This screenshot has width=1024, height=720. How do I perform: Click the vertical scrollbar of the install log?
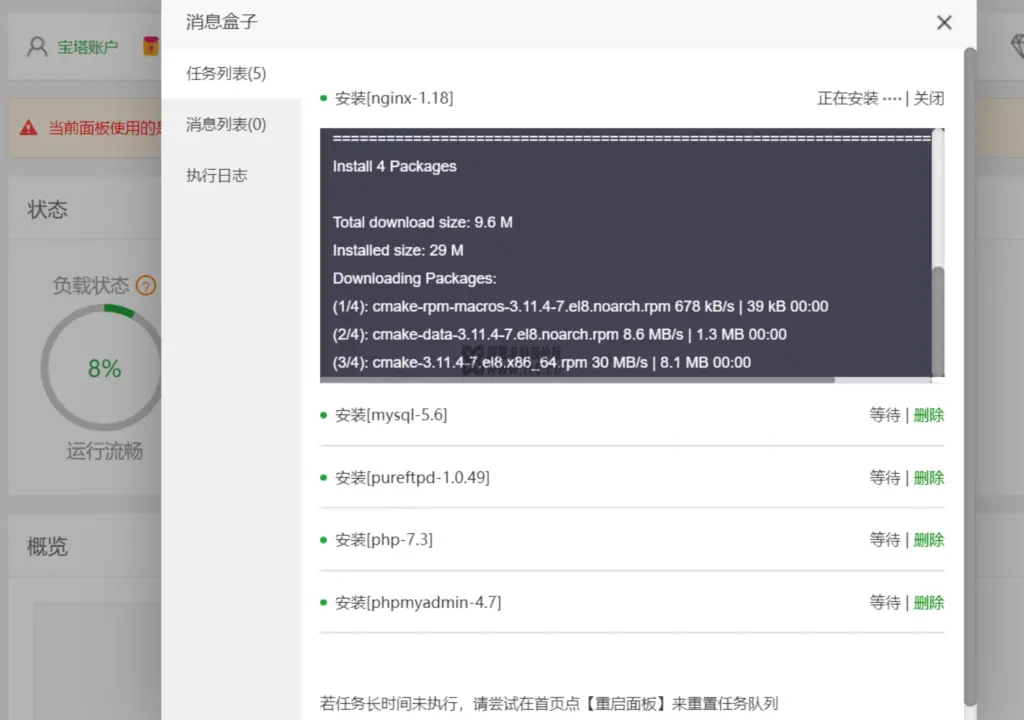tap(938, 320)
